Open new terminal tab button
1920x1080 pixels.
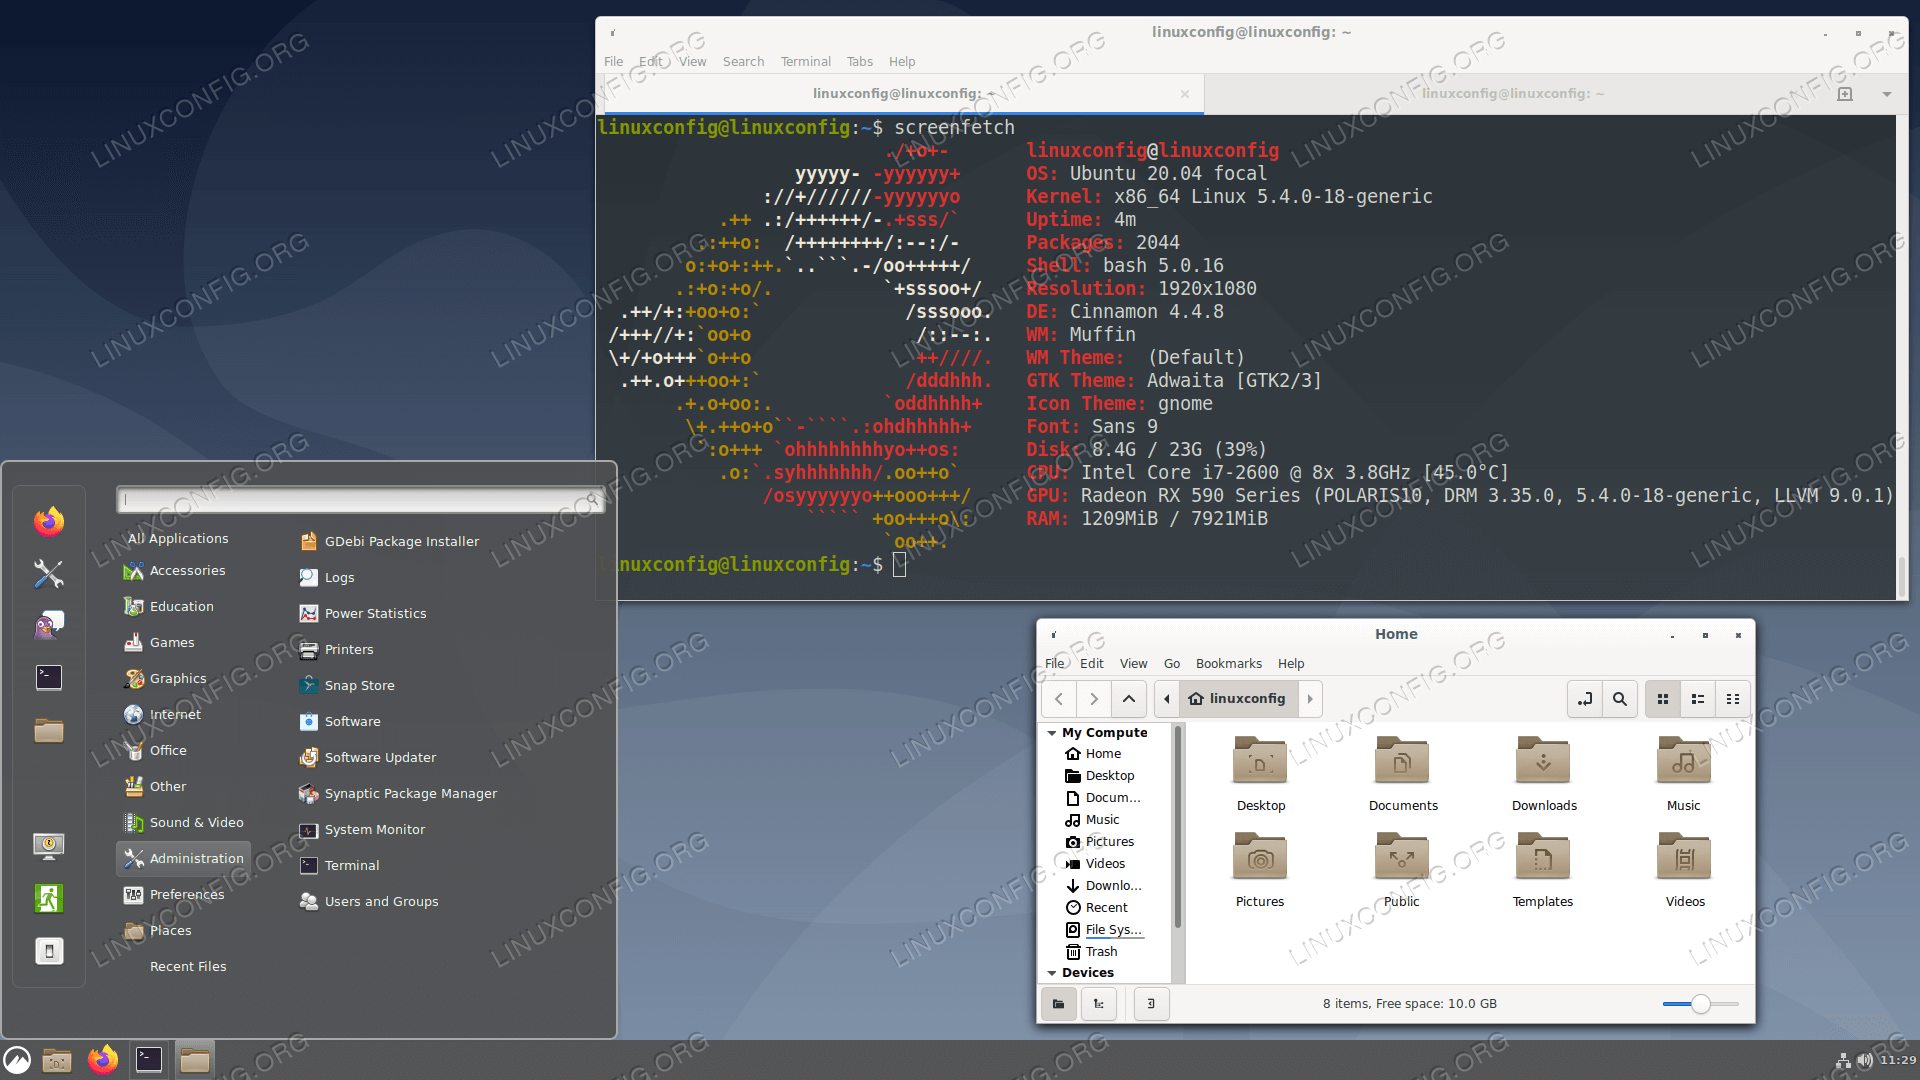click(1845, 94)
